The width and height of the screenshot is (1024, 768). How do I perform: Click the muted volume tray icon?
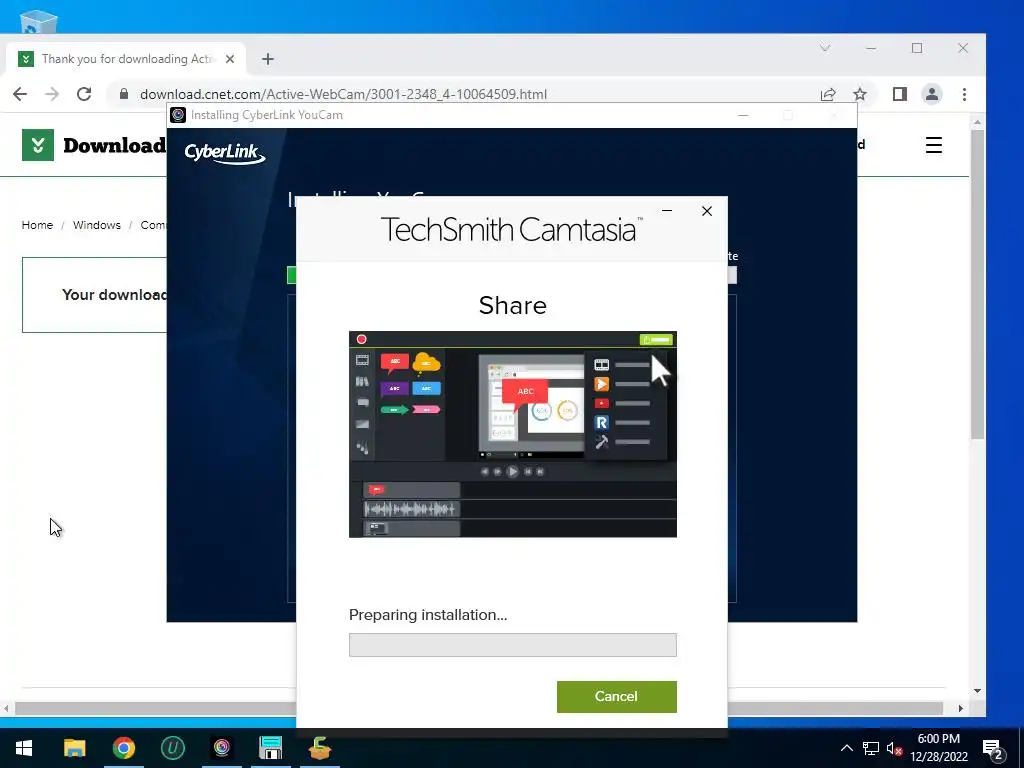pyautogui.click(x=894, y=749)
